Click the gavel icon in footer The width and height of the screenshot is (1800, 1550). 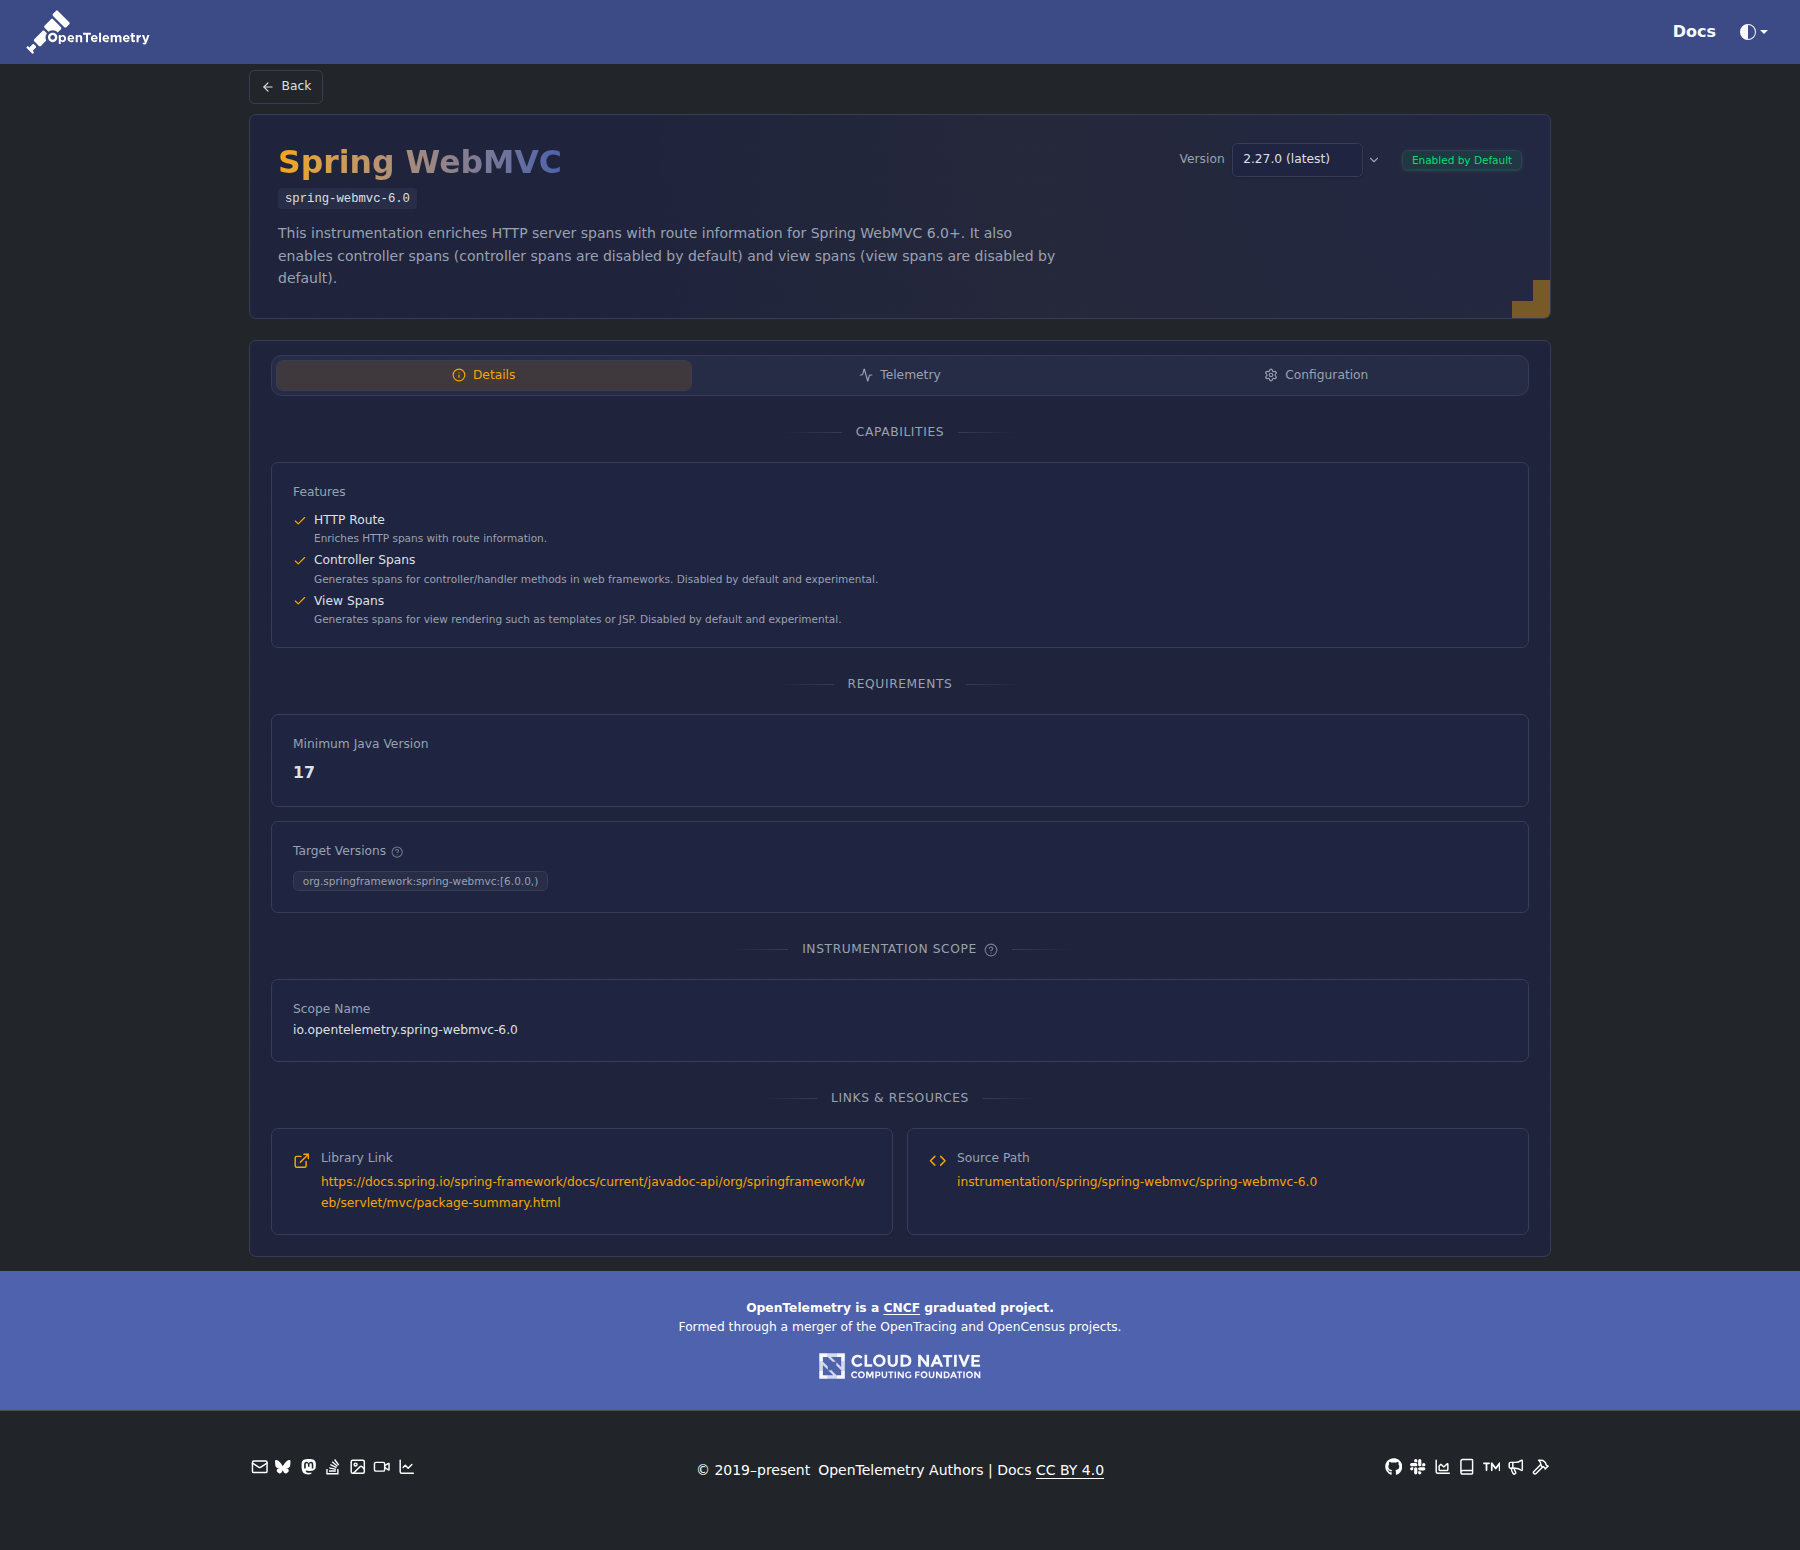(x=1541, y=1467)
